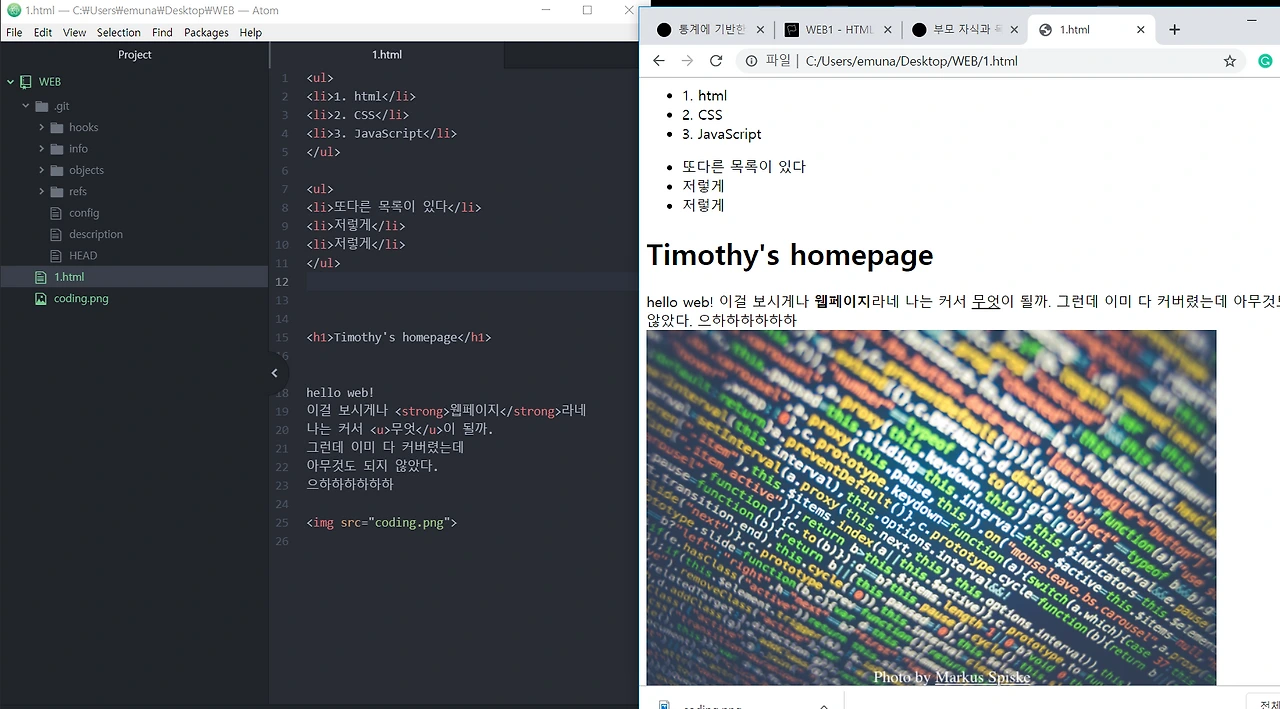Screen dimensions: 1280x709
Task: Click the '<li>2. CSS</li>' code line
Action: coord(358,115)
